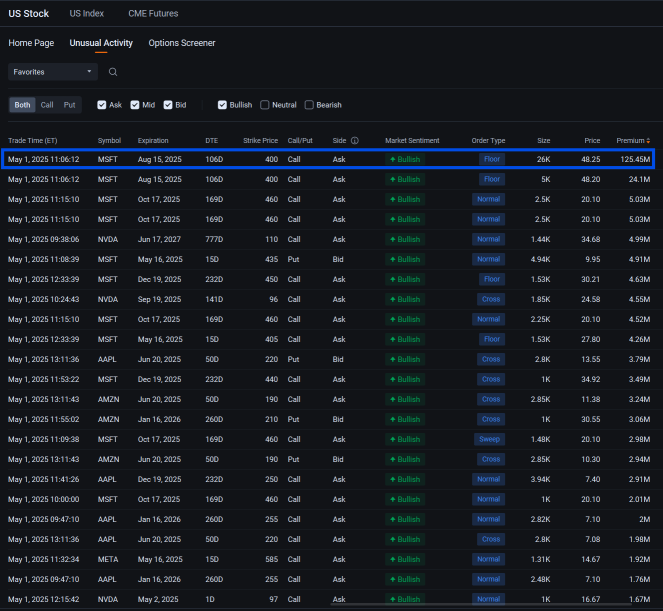Image resolution: width=663 pixels, height=611 pixels.
Task: Click NVDA in the Jun 17, 2027 row
Action: [108, 239]
